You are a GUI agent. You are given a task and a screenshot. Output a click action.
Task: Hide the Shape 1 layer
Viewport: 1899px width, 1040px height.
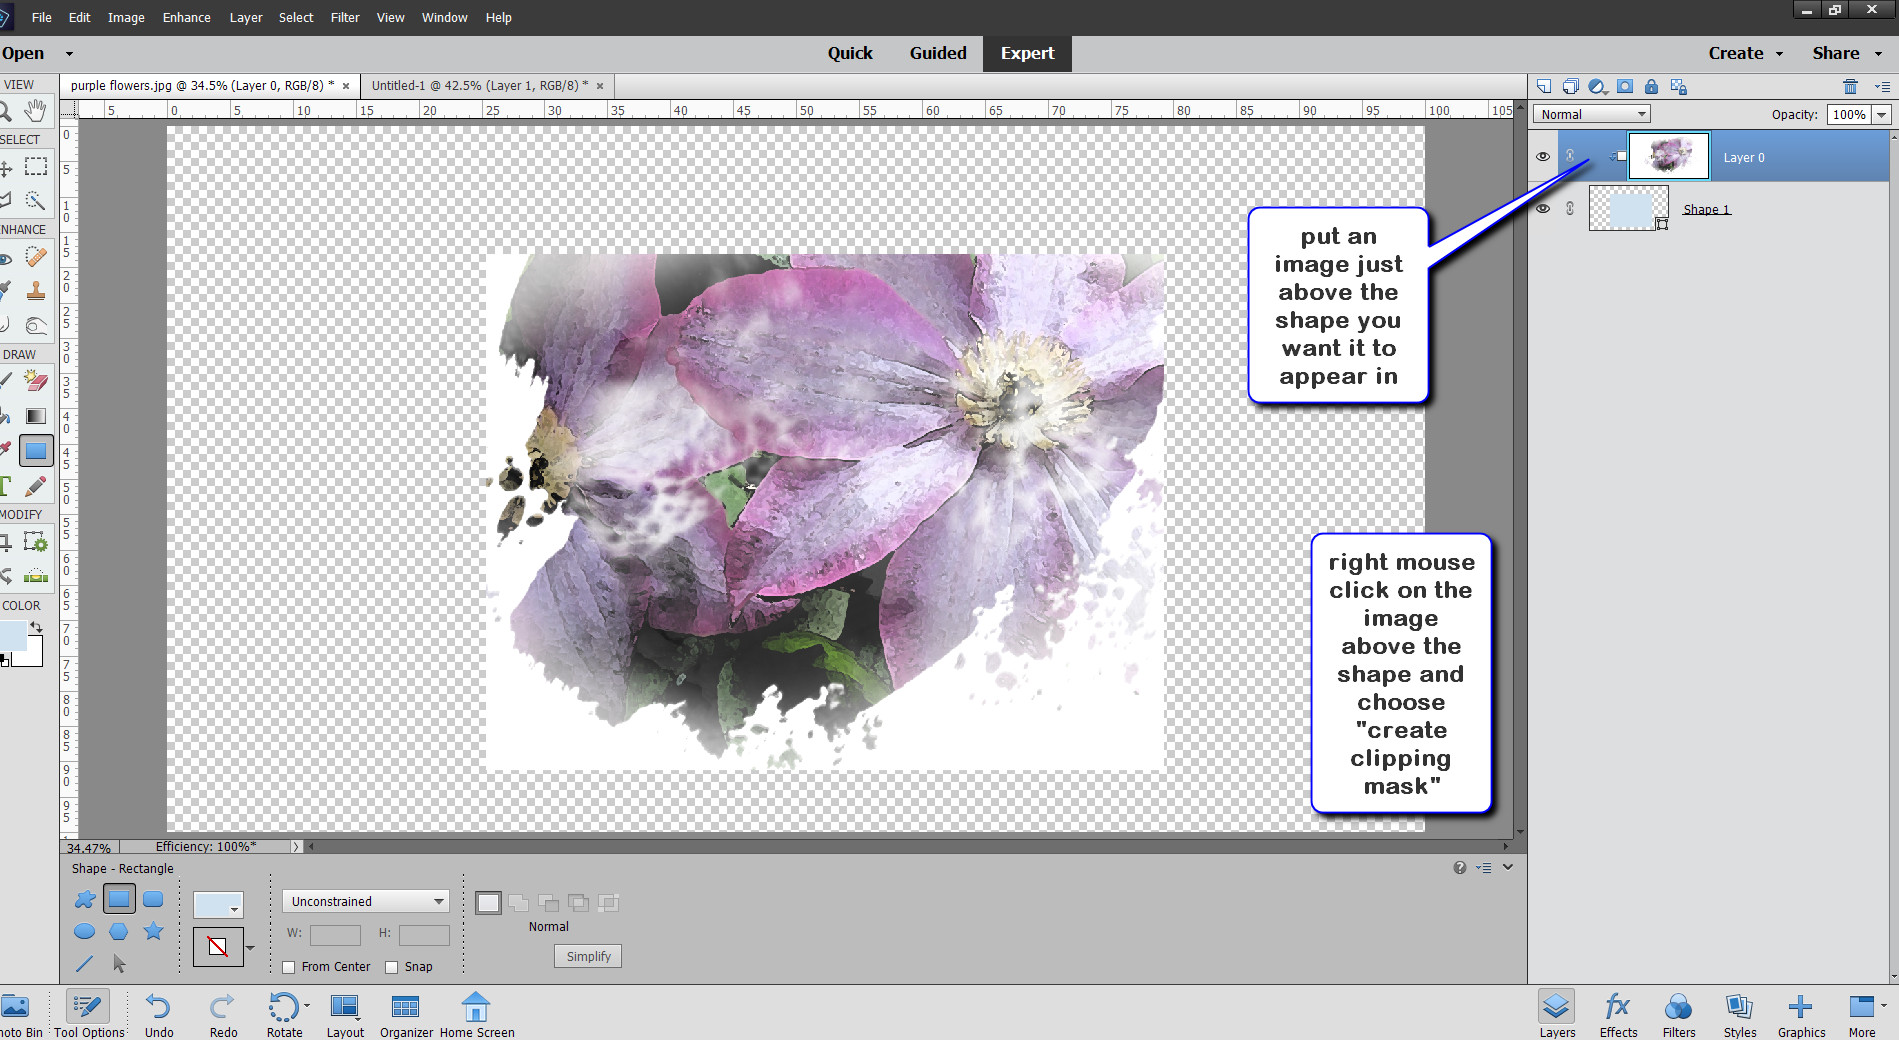tap(1543, 208)
